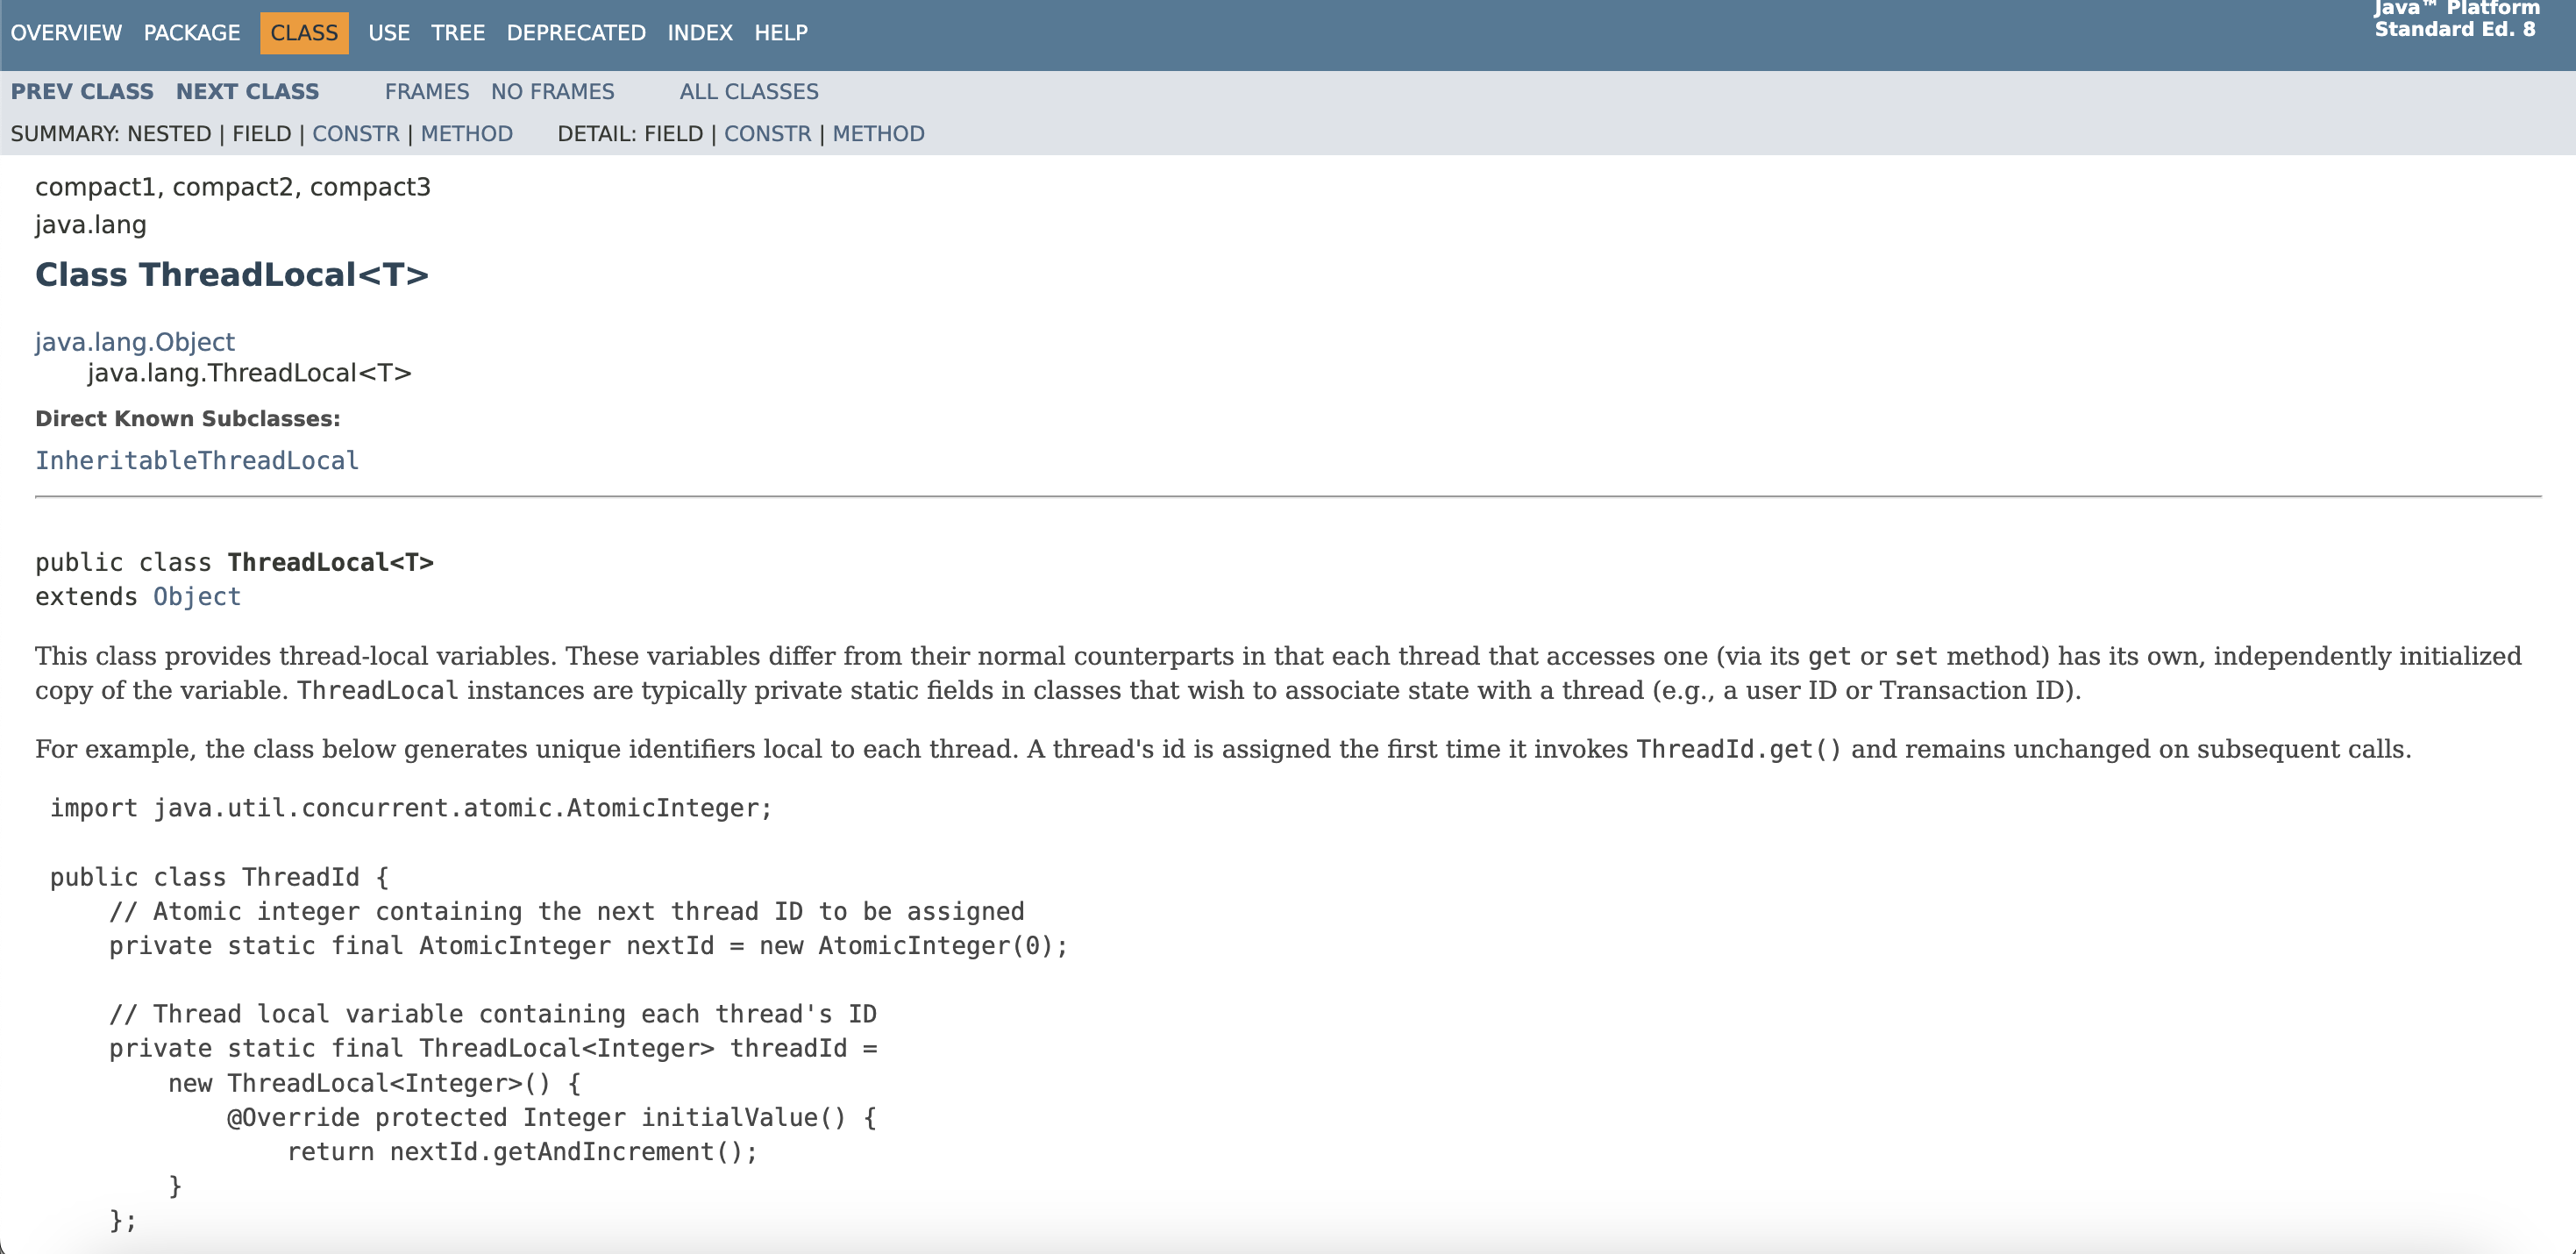Switch to NO FRAMES view

(x=552, y=91)
